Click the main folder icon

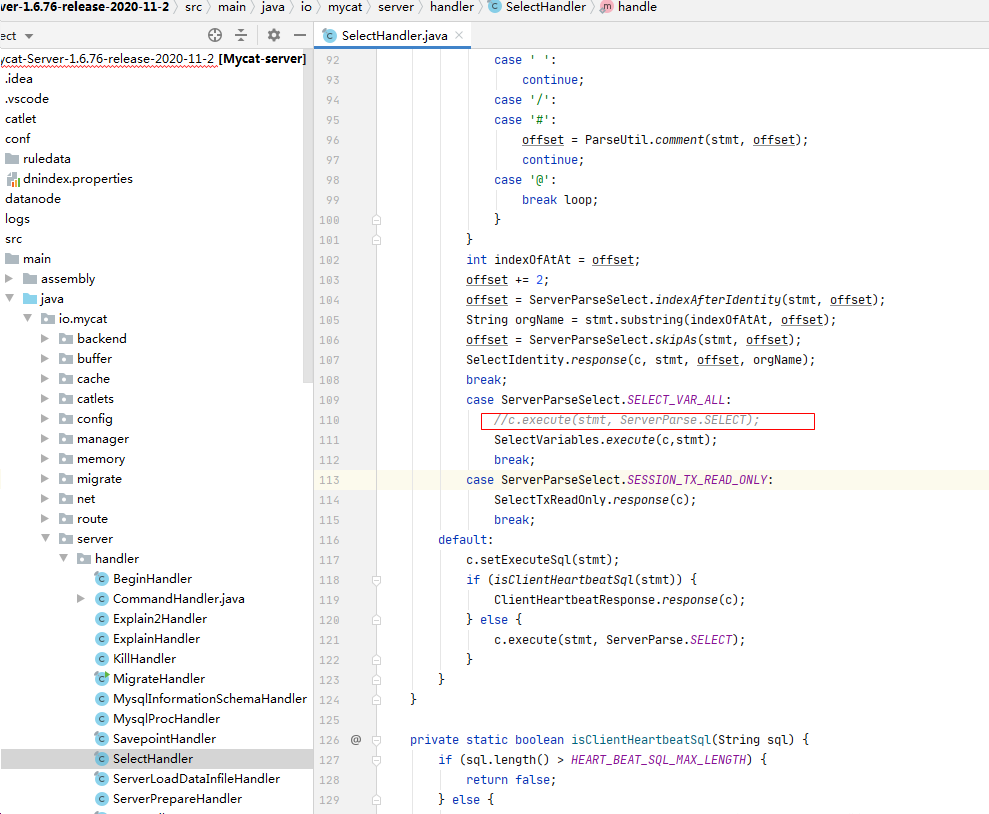[x=12, y=259]
